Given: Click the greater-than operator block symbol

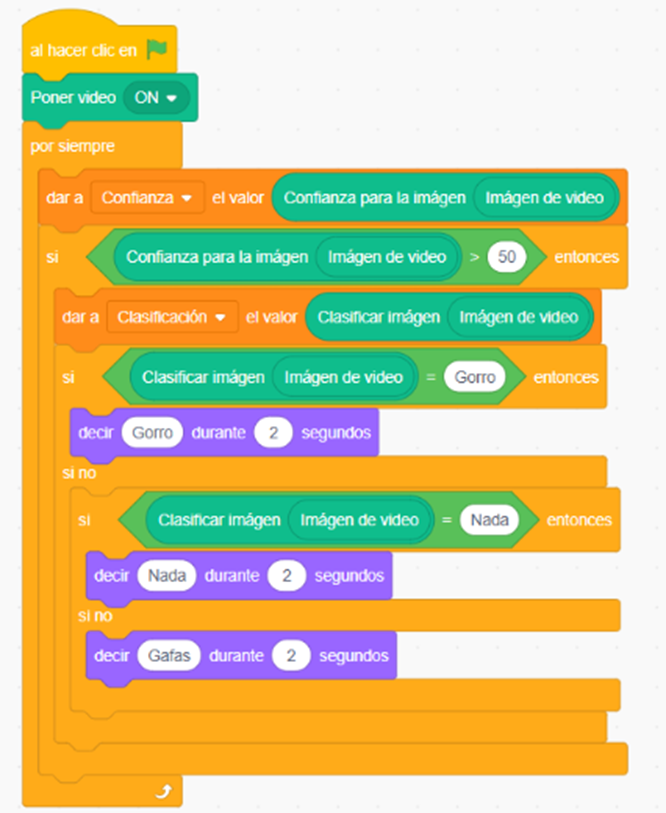Looking at the screenshot, I should point(475,257).
